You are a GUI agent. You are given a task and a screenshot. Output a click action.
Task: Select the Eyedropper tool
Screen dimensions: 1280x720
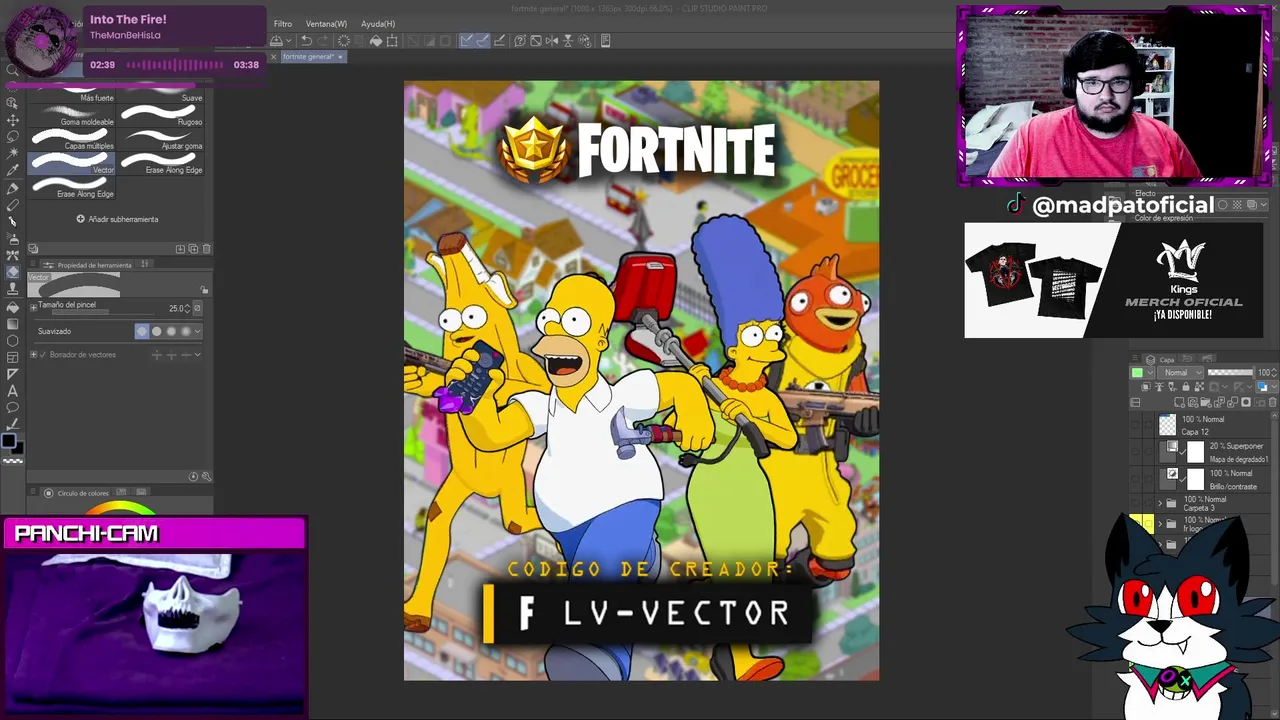(12, 170)
